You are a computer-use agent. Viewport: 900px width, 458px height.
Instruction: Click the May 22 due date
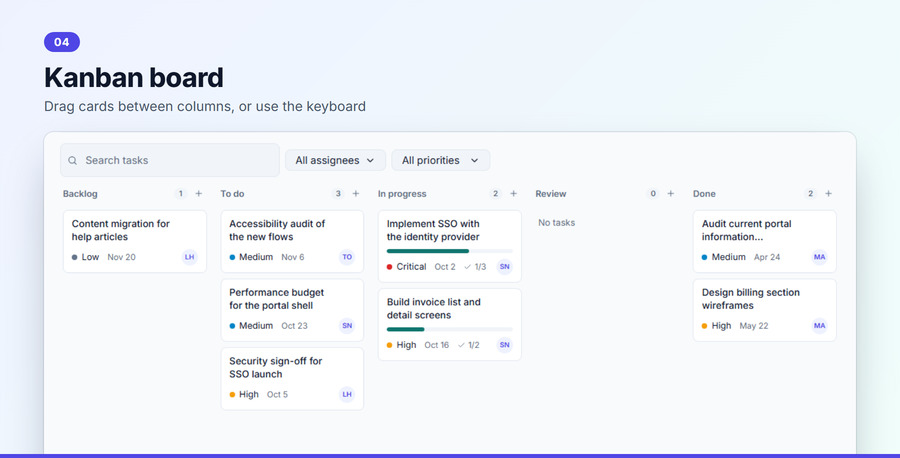pos(754,326)
